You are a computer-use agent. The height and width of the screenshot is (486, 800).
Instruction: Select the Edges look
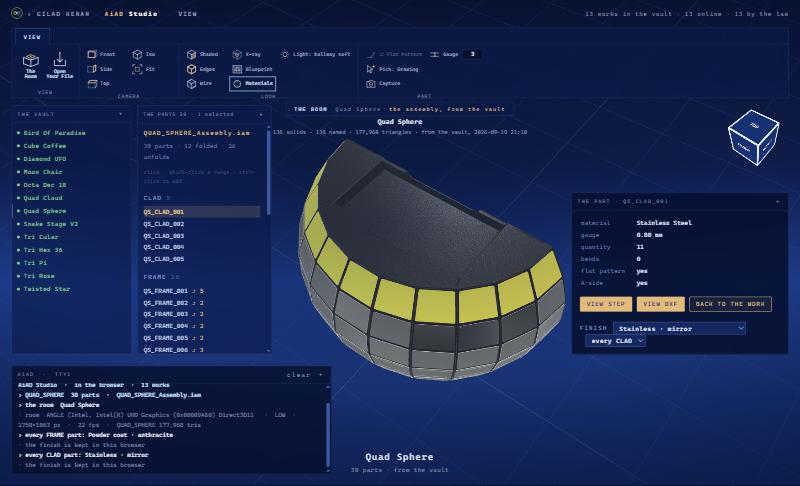click(201, 69)
